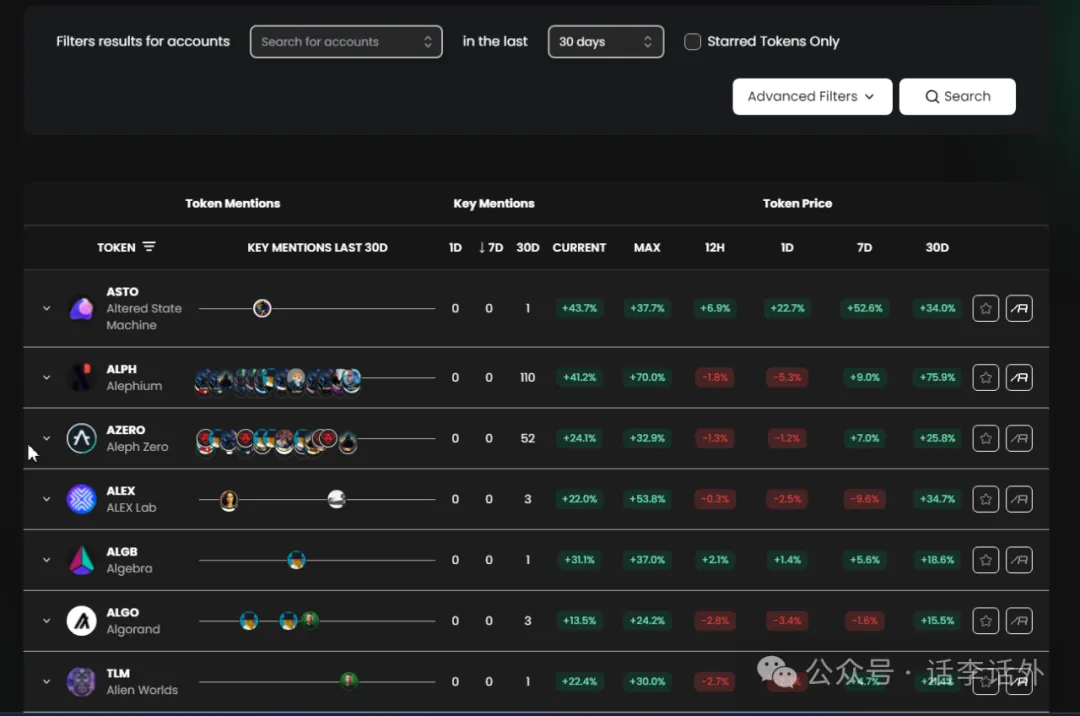
Task: Click the ALEX Lab token logo
Action: [81, 499]
